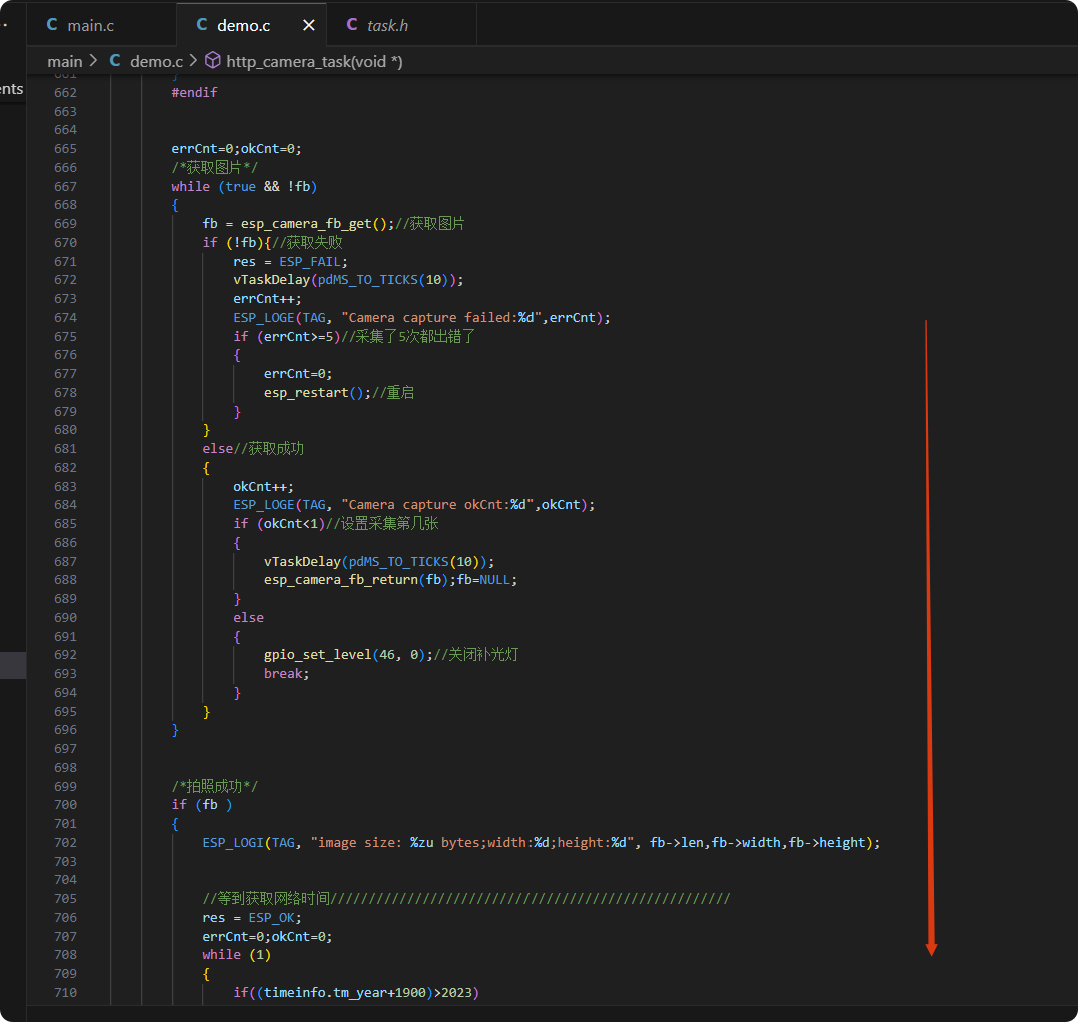Open the demo.c breadcrumb dropdown
Viewport: 1078px width, 1022px height.
click(x=156, y=61)
